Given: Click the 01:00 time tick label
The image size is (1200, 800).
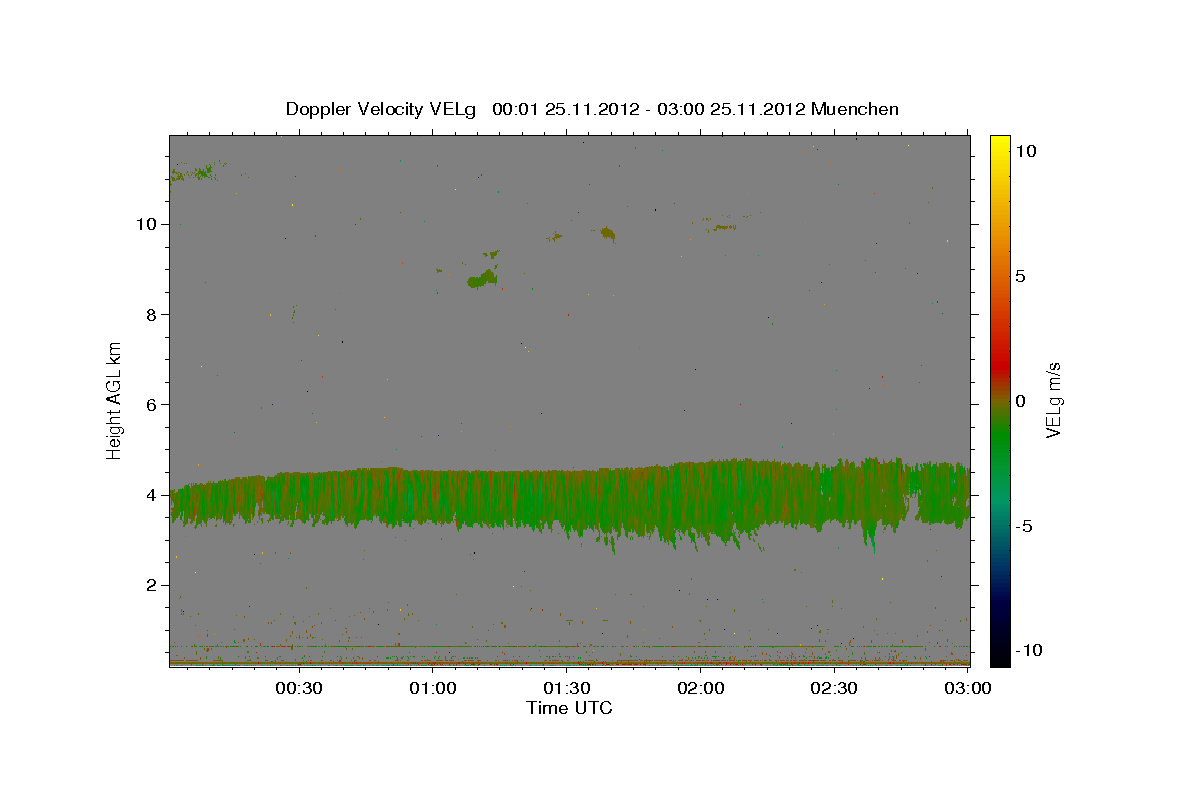Looking at the screenshot, I should (x=433, y=688).
